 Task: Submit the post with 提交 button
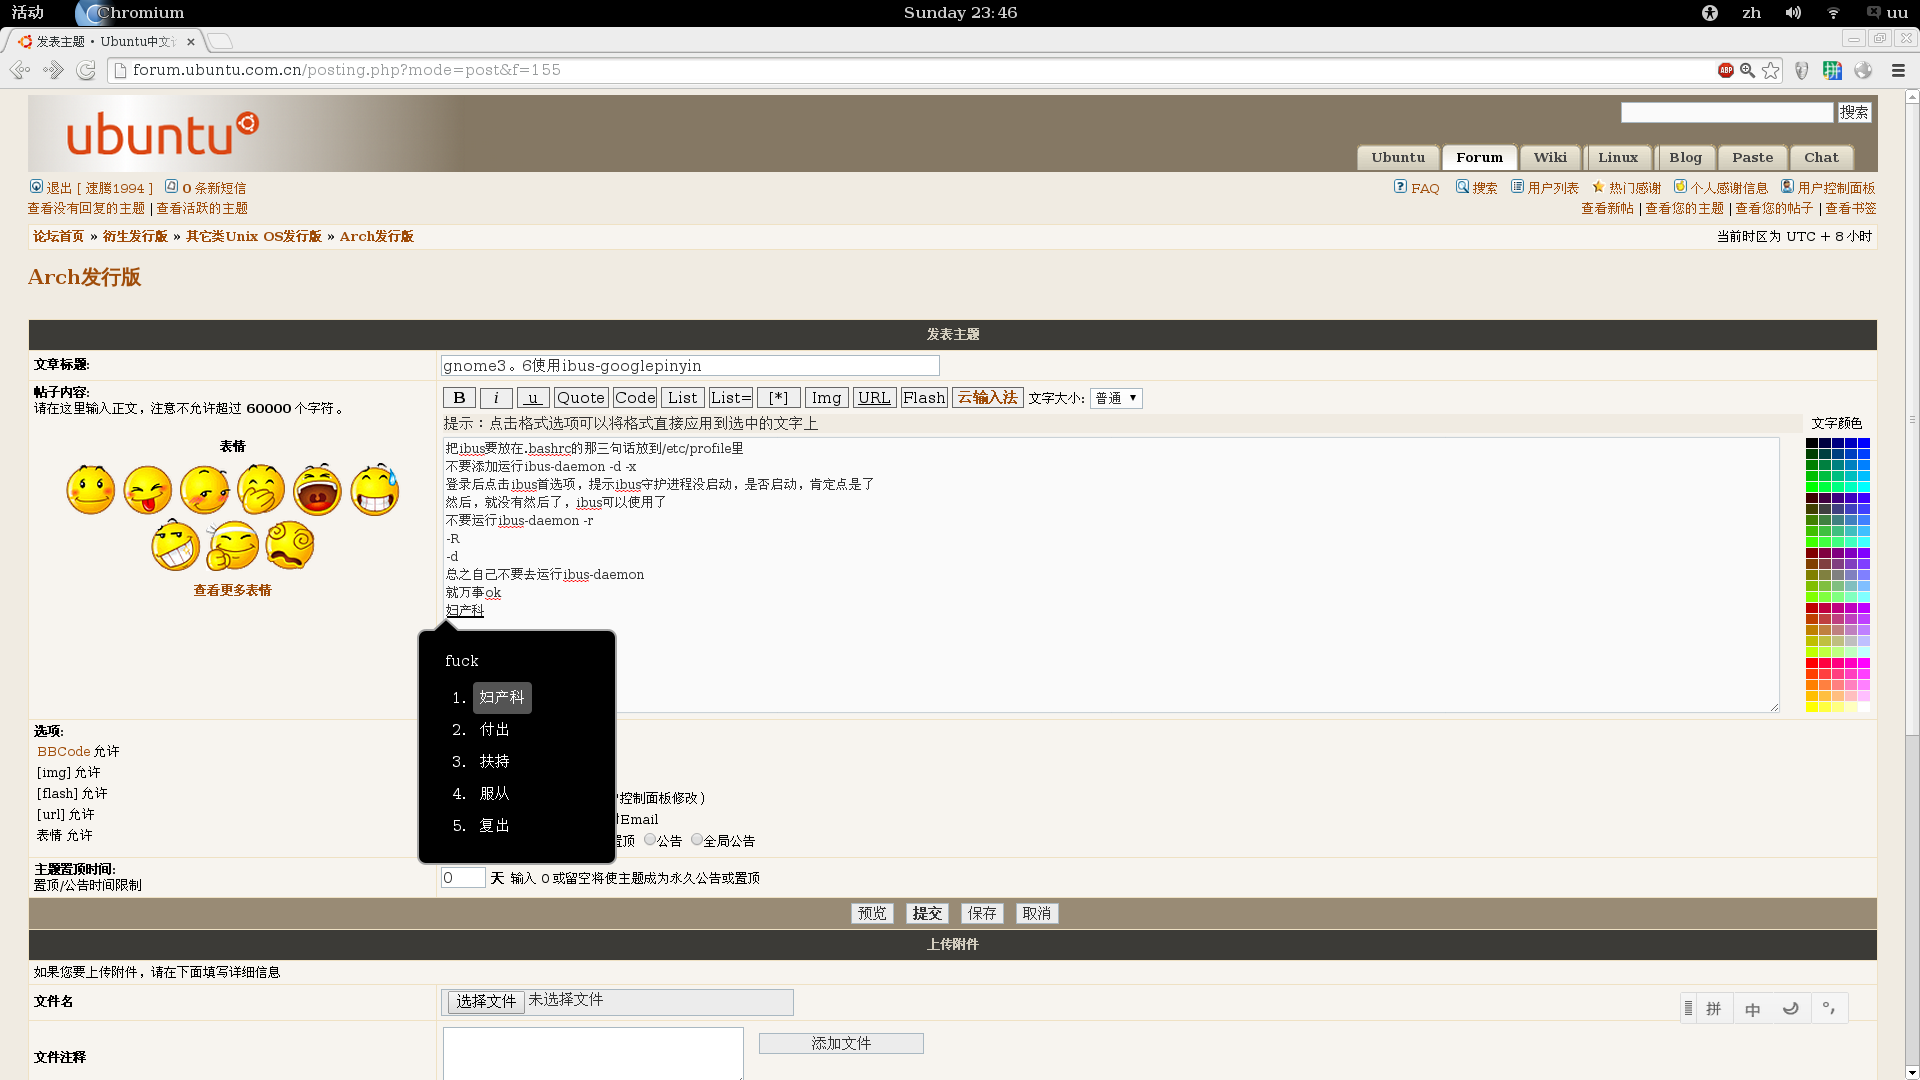pos(927,913)
